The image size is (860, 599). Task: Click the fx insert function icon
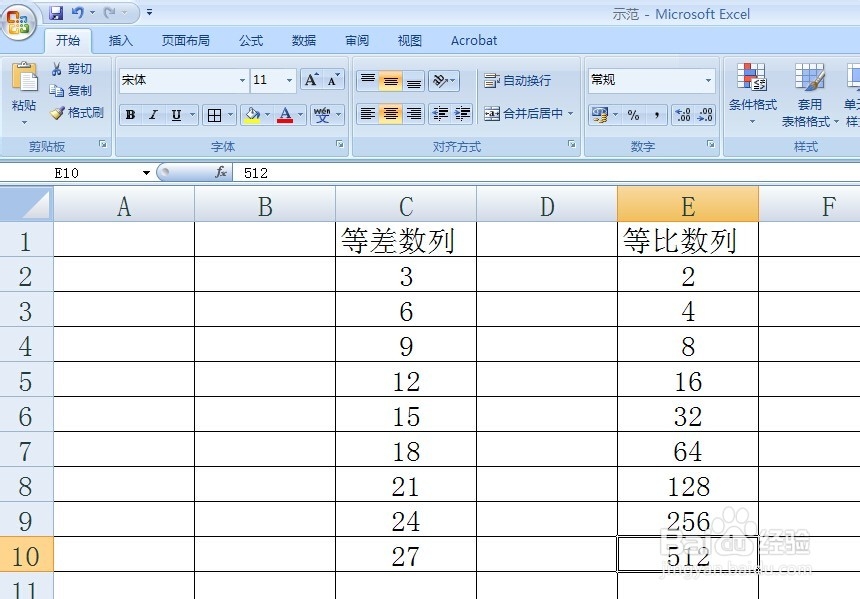tap(221, 173)
